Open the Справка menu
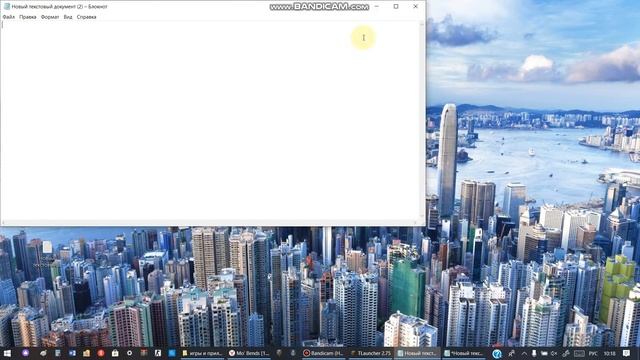This screenshot has height=360, width=640. pos(87,17)
